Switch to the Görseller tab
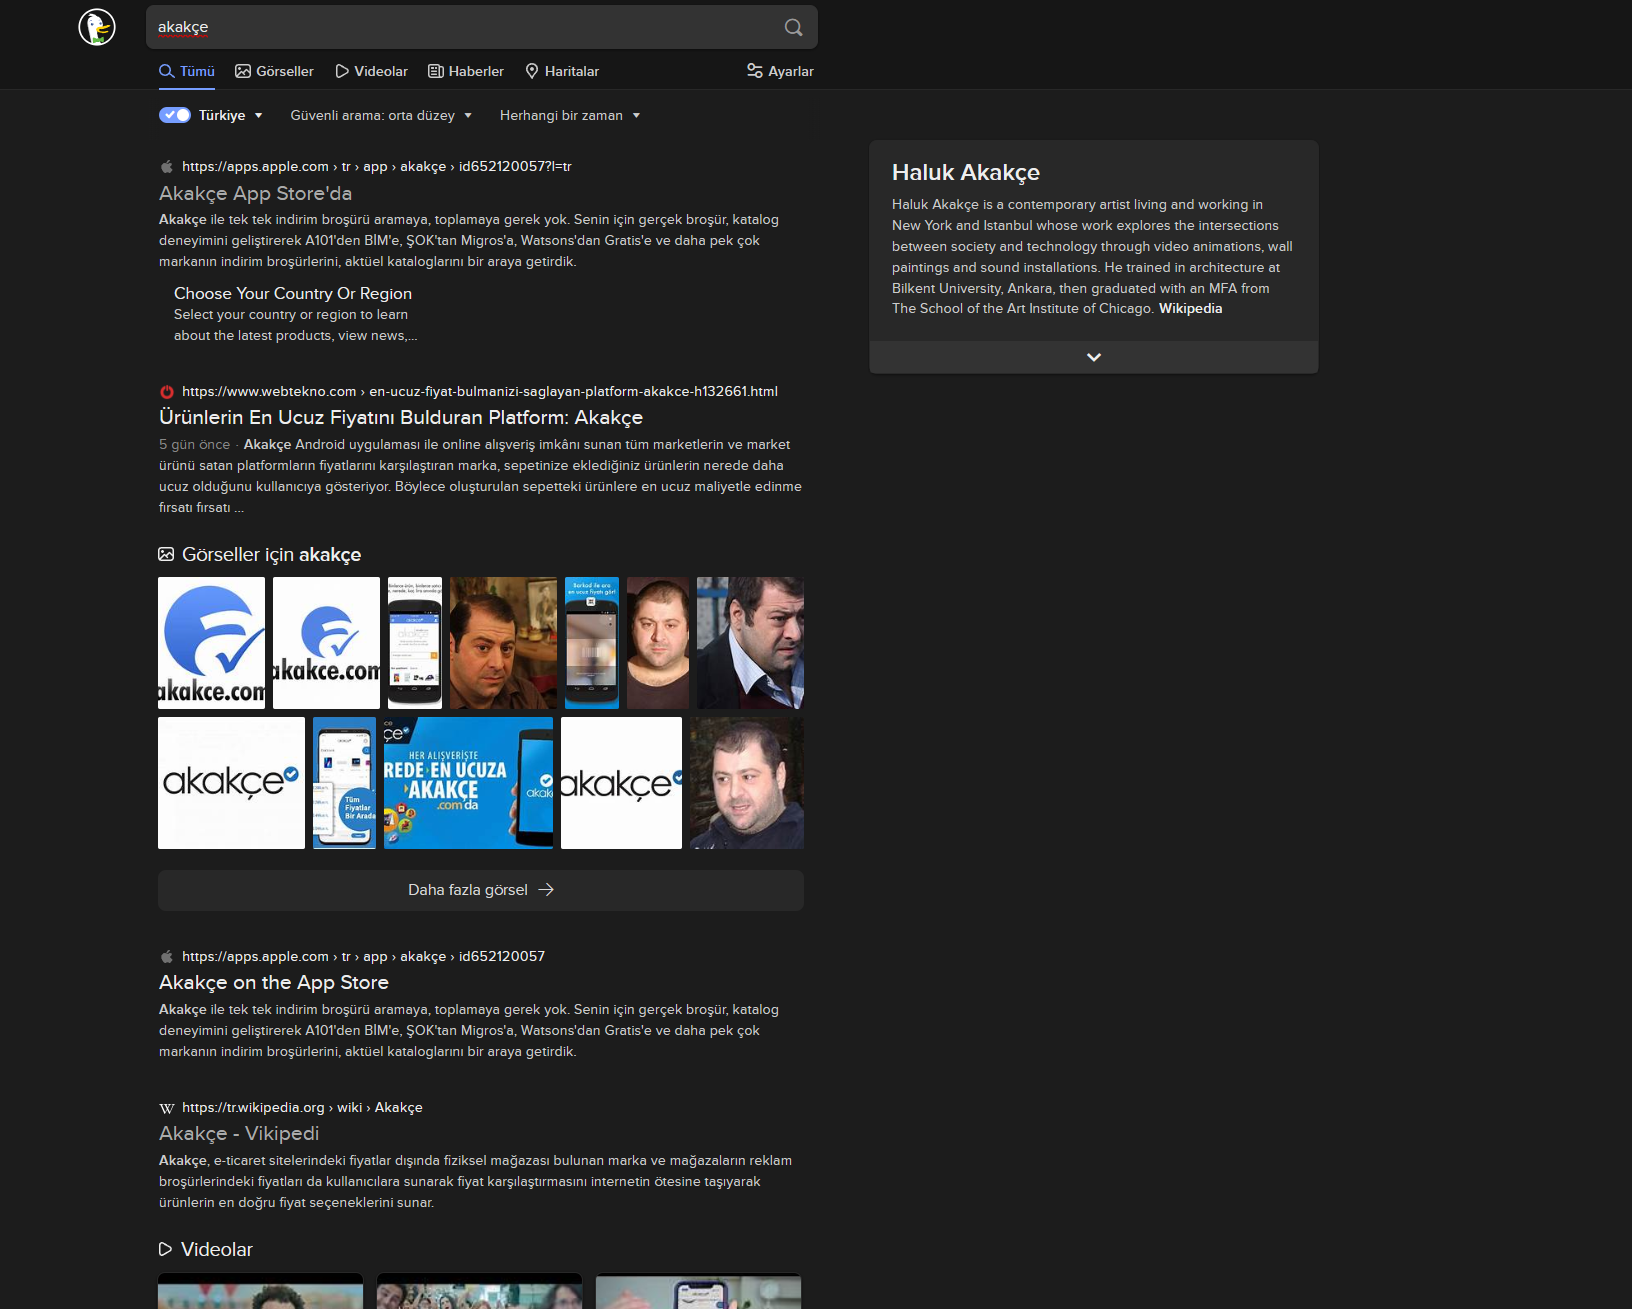The height and width of the screenshot is (1309, 1632). point(274,71)
